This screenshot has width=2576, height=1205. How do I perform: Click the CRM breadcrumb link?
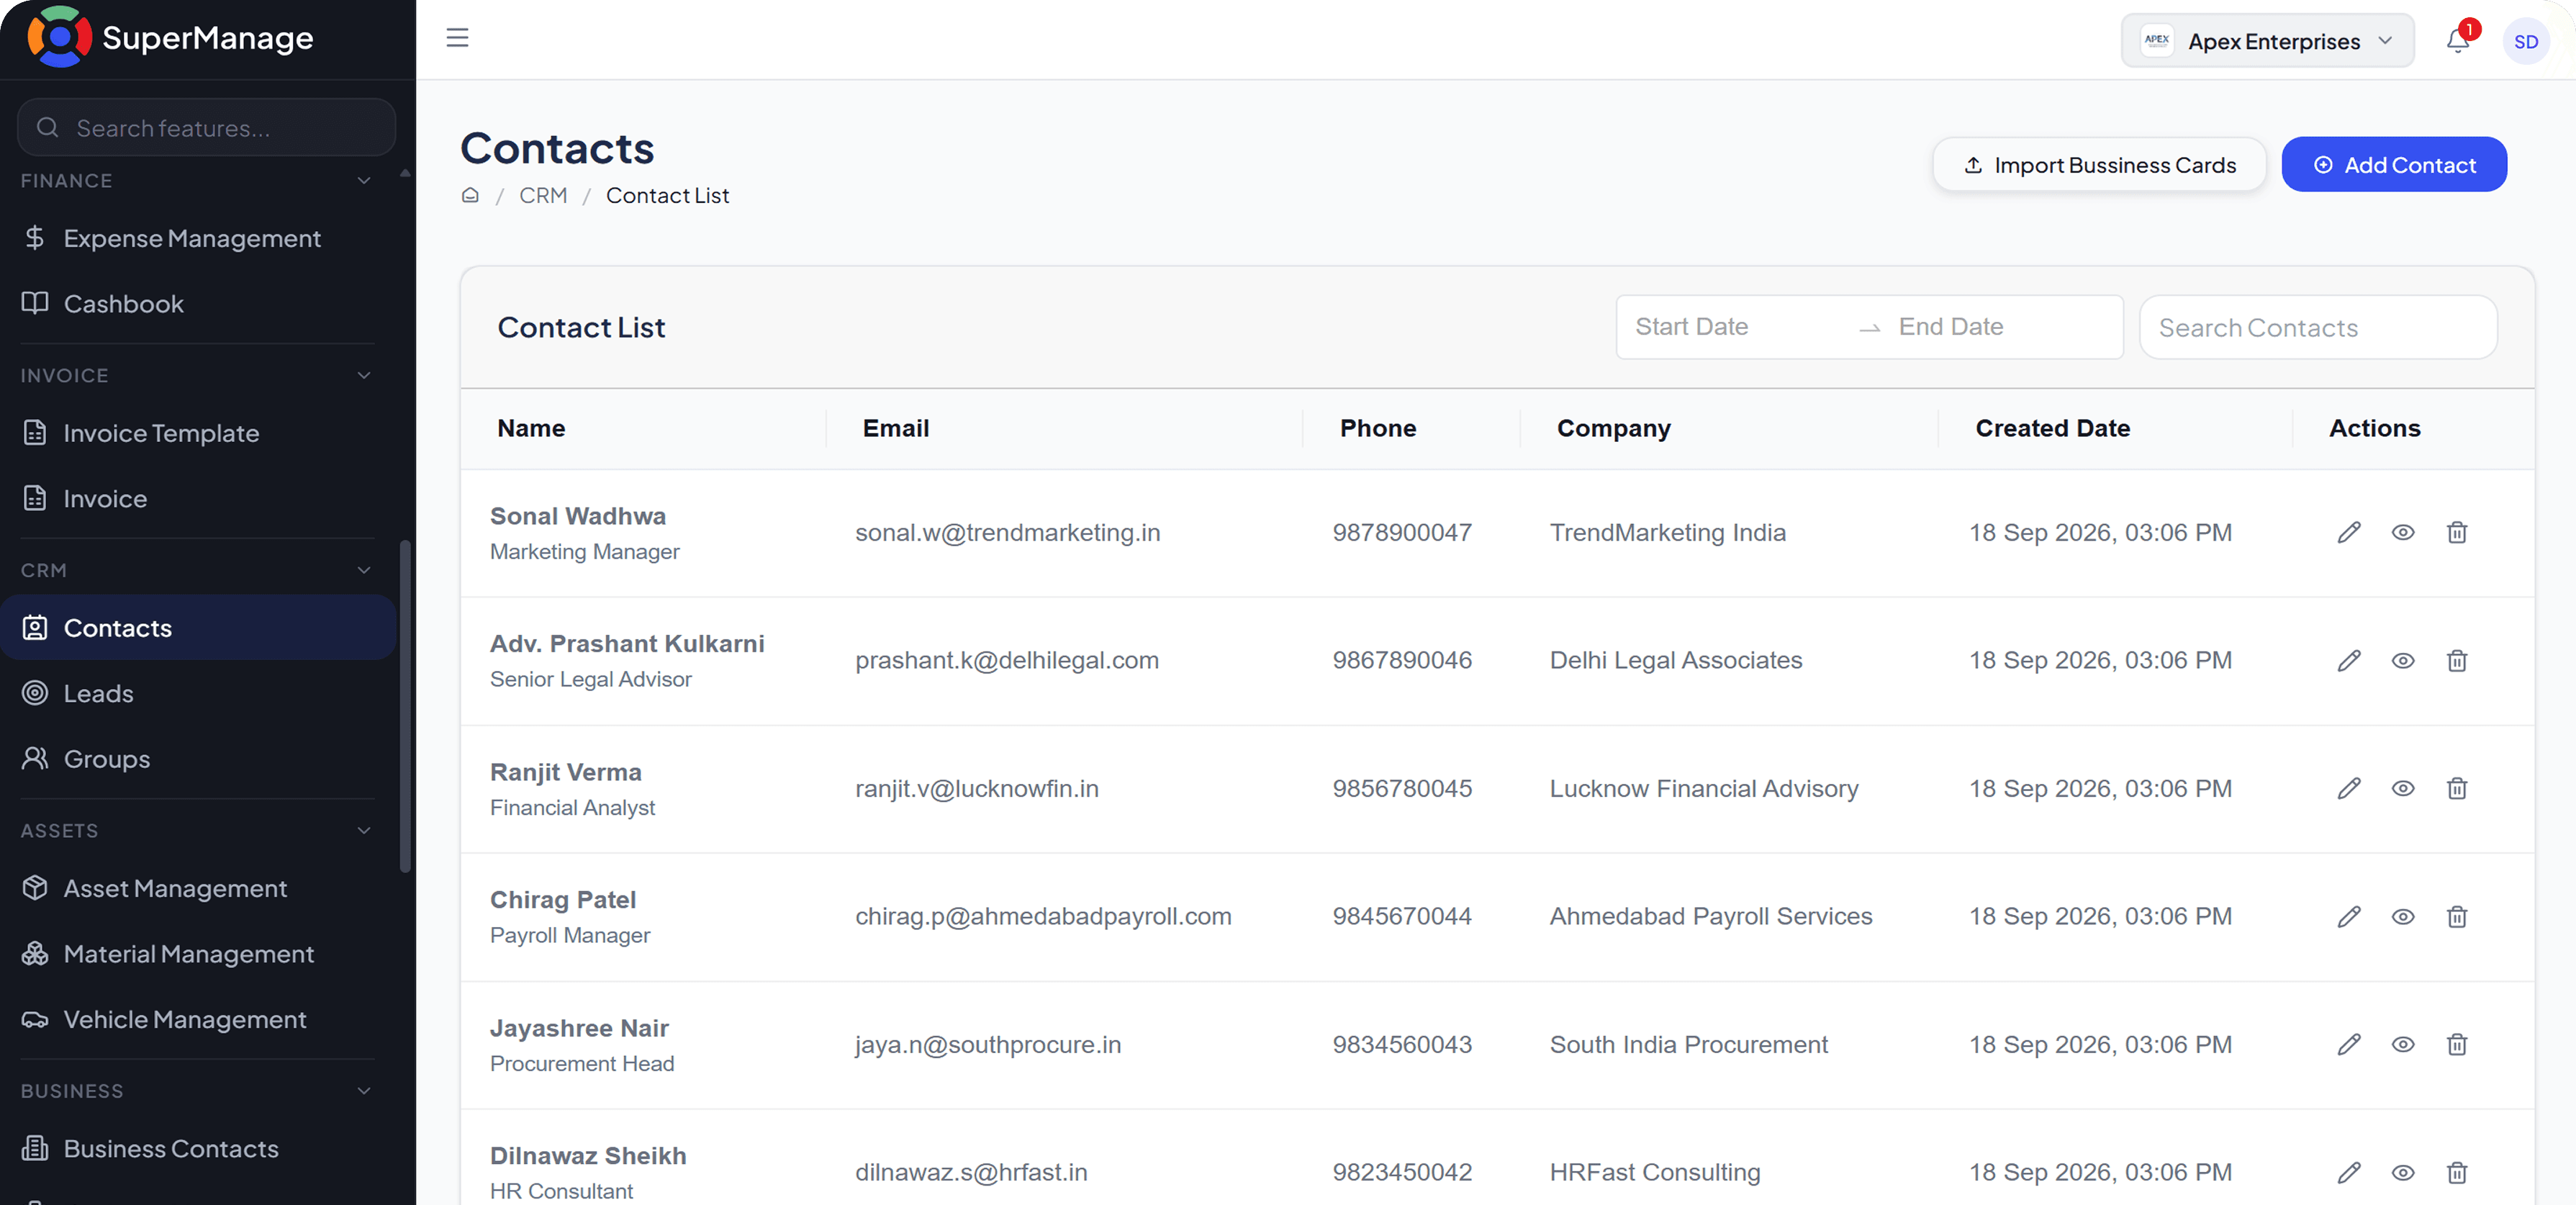[542, 195]
